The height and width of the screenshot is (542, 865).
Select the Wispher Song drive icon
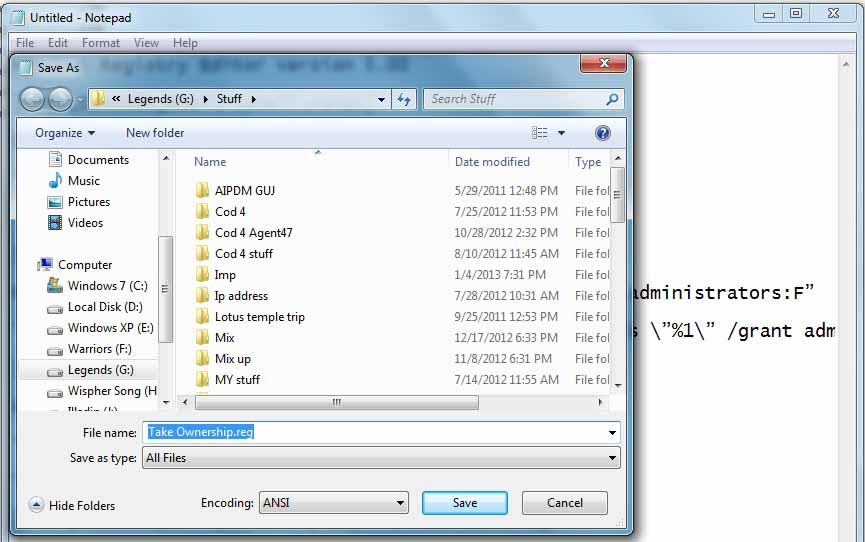point(55,393)
